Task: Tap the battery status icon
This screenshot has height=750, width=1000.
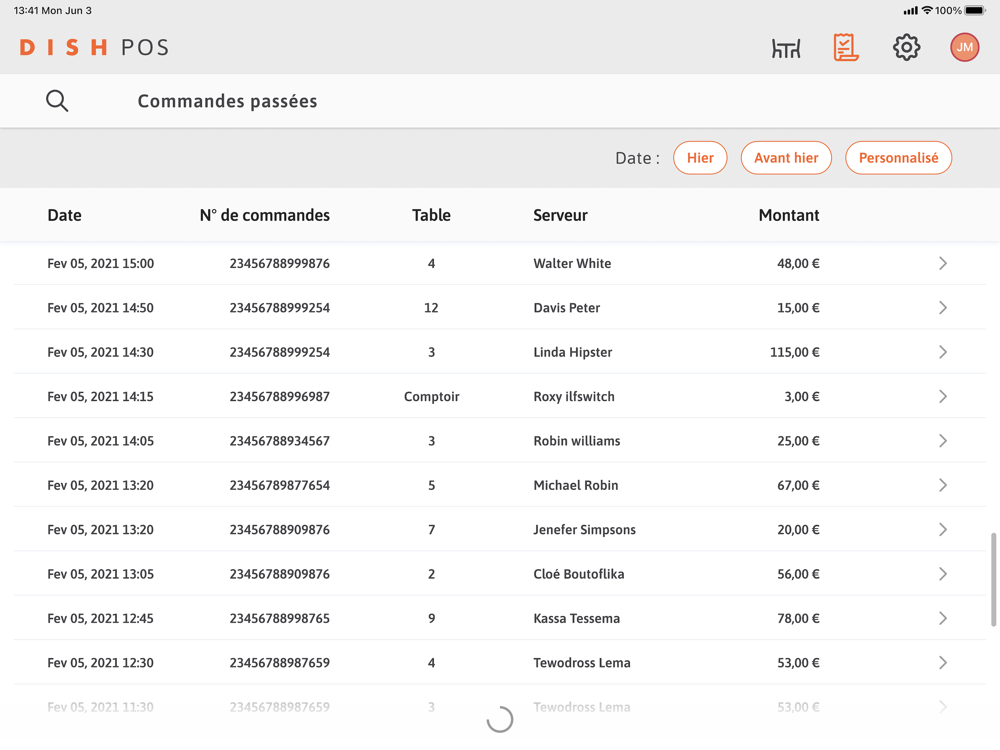Action: coord(975,10)
